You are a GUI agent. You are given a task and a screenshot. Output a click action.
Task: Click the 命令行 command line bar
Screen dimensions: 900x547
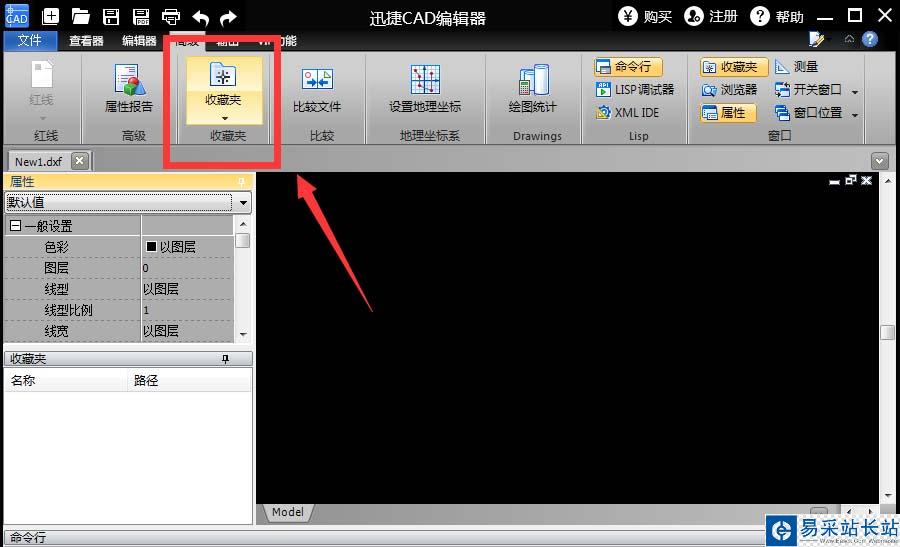tap(383, 538)
